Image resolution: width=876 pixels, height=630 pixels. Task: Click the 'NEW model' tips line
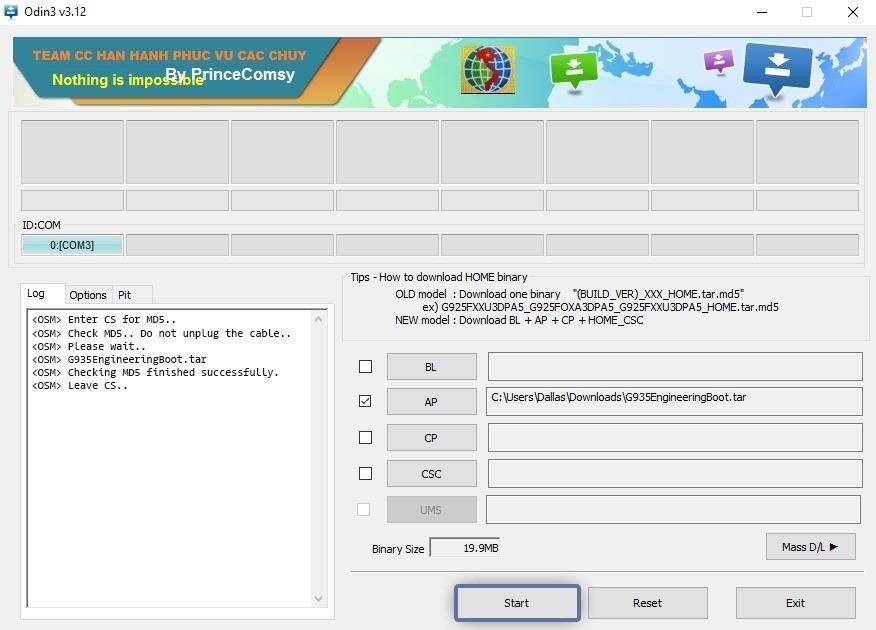[519, 320]
